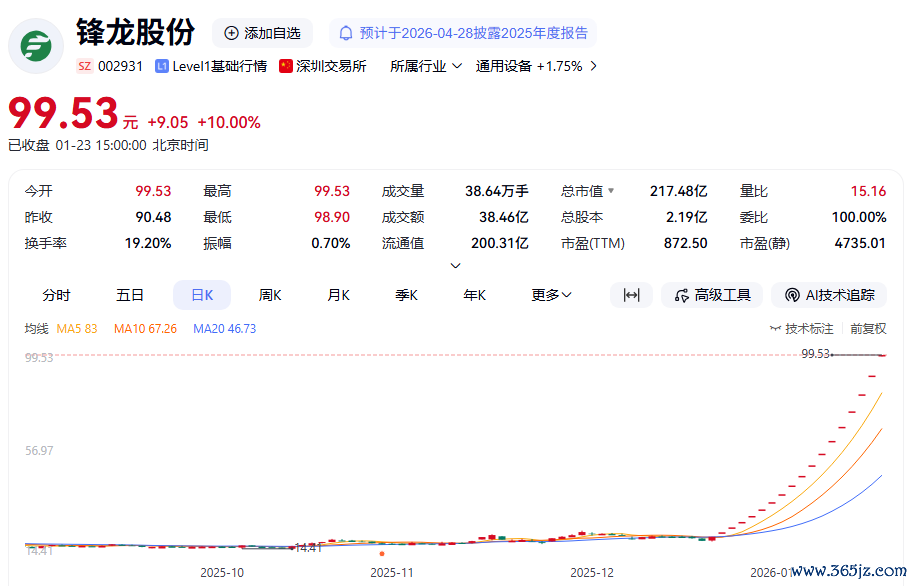Viewport: 914px width, 586px height.
Task: Click the 添加自选 plus button
Action: coord(232,33)
